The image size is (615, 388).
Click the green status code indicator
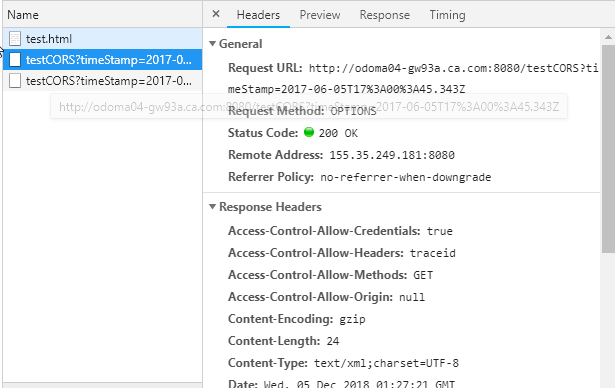(x=309, y=132)
